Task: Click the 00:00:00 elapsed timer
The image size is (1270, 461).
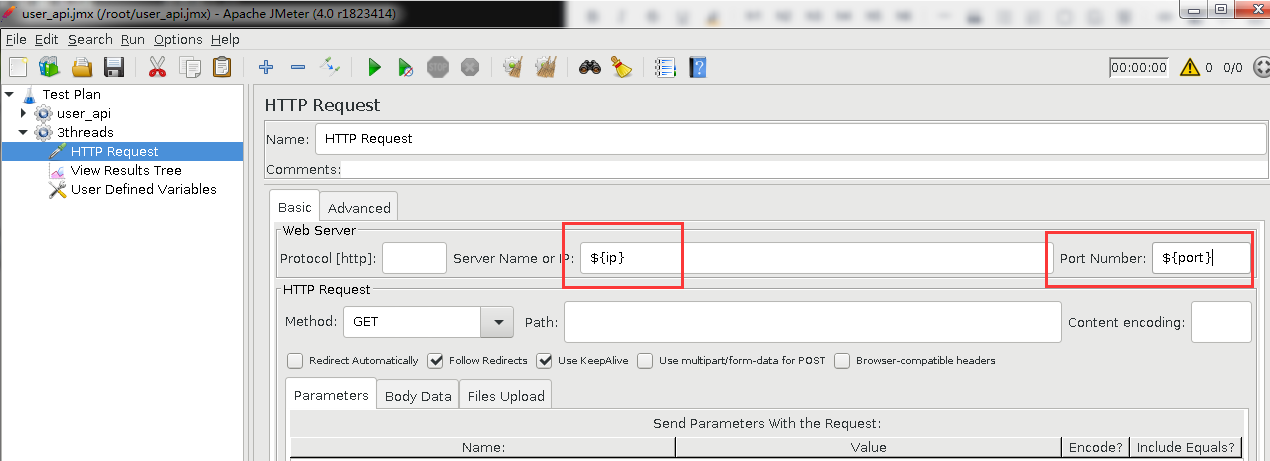Action: [x=1139, y=68]
